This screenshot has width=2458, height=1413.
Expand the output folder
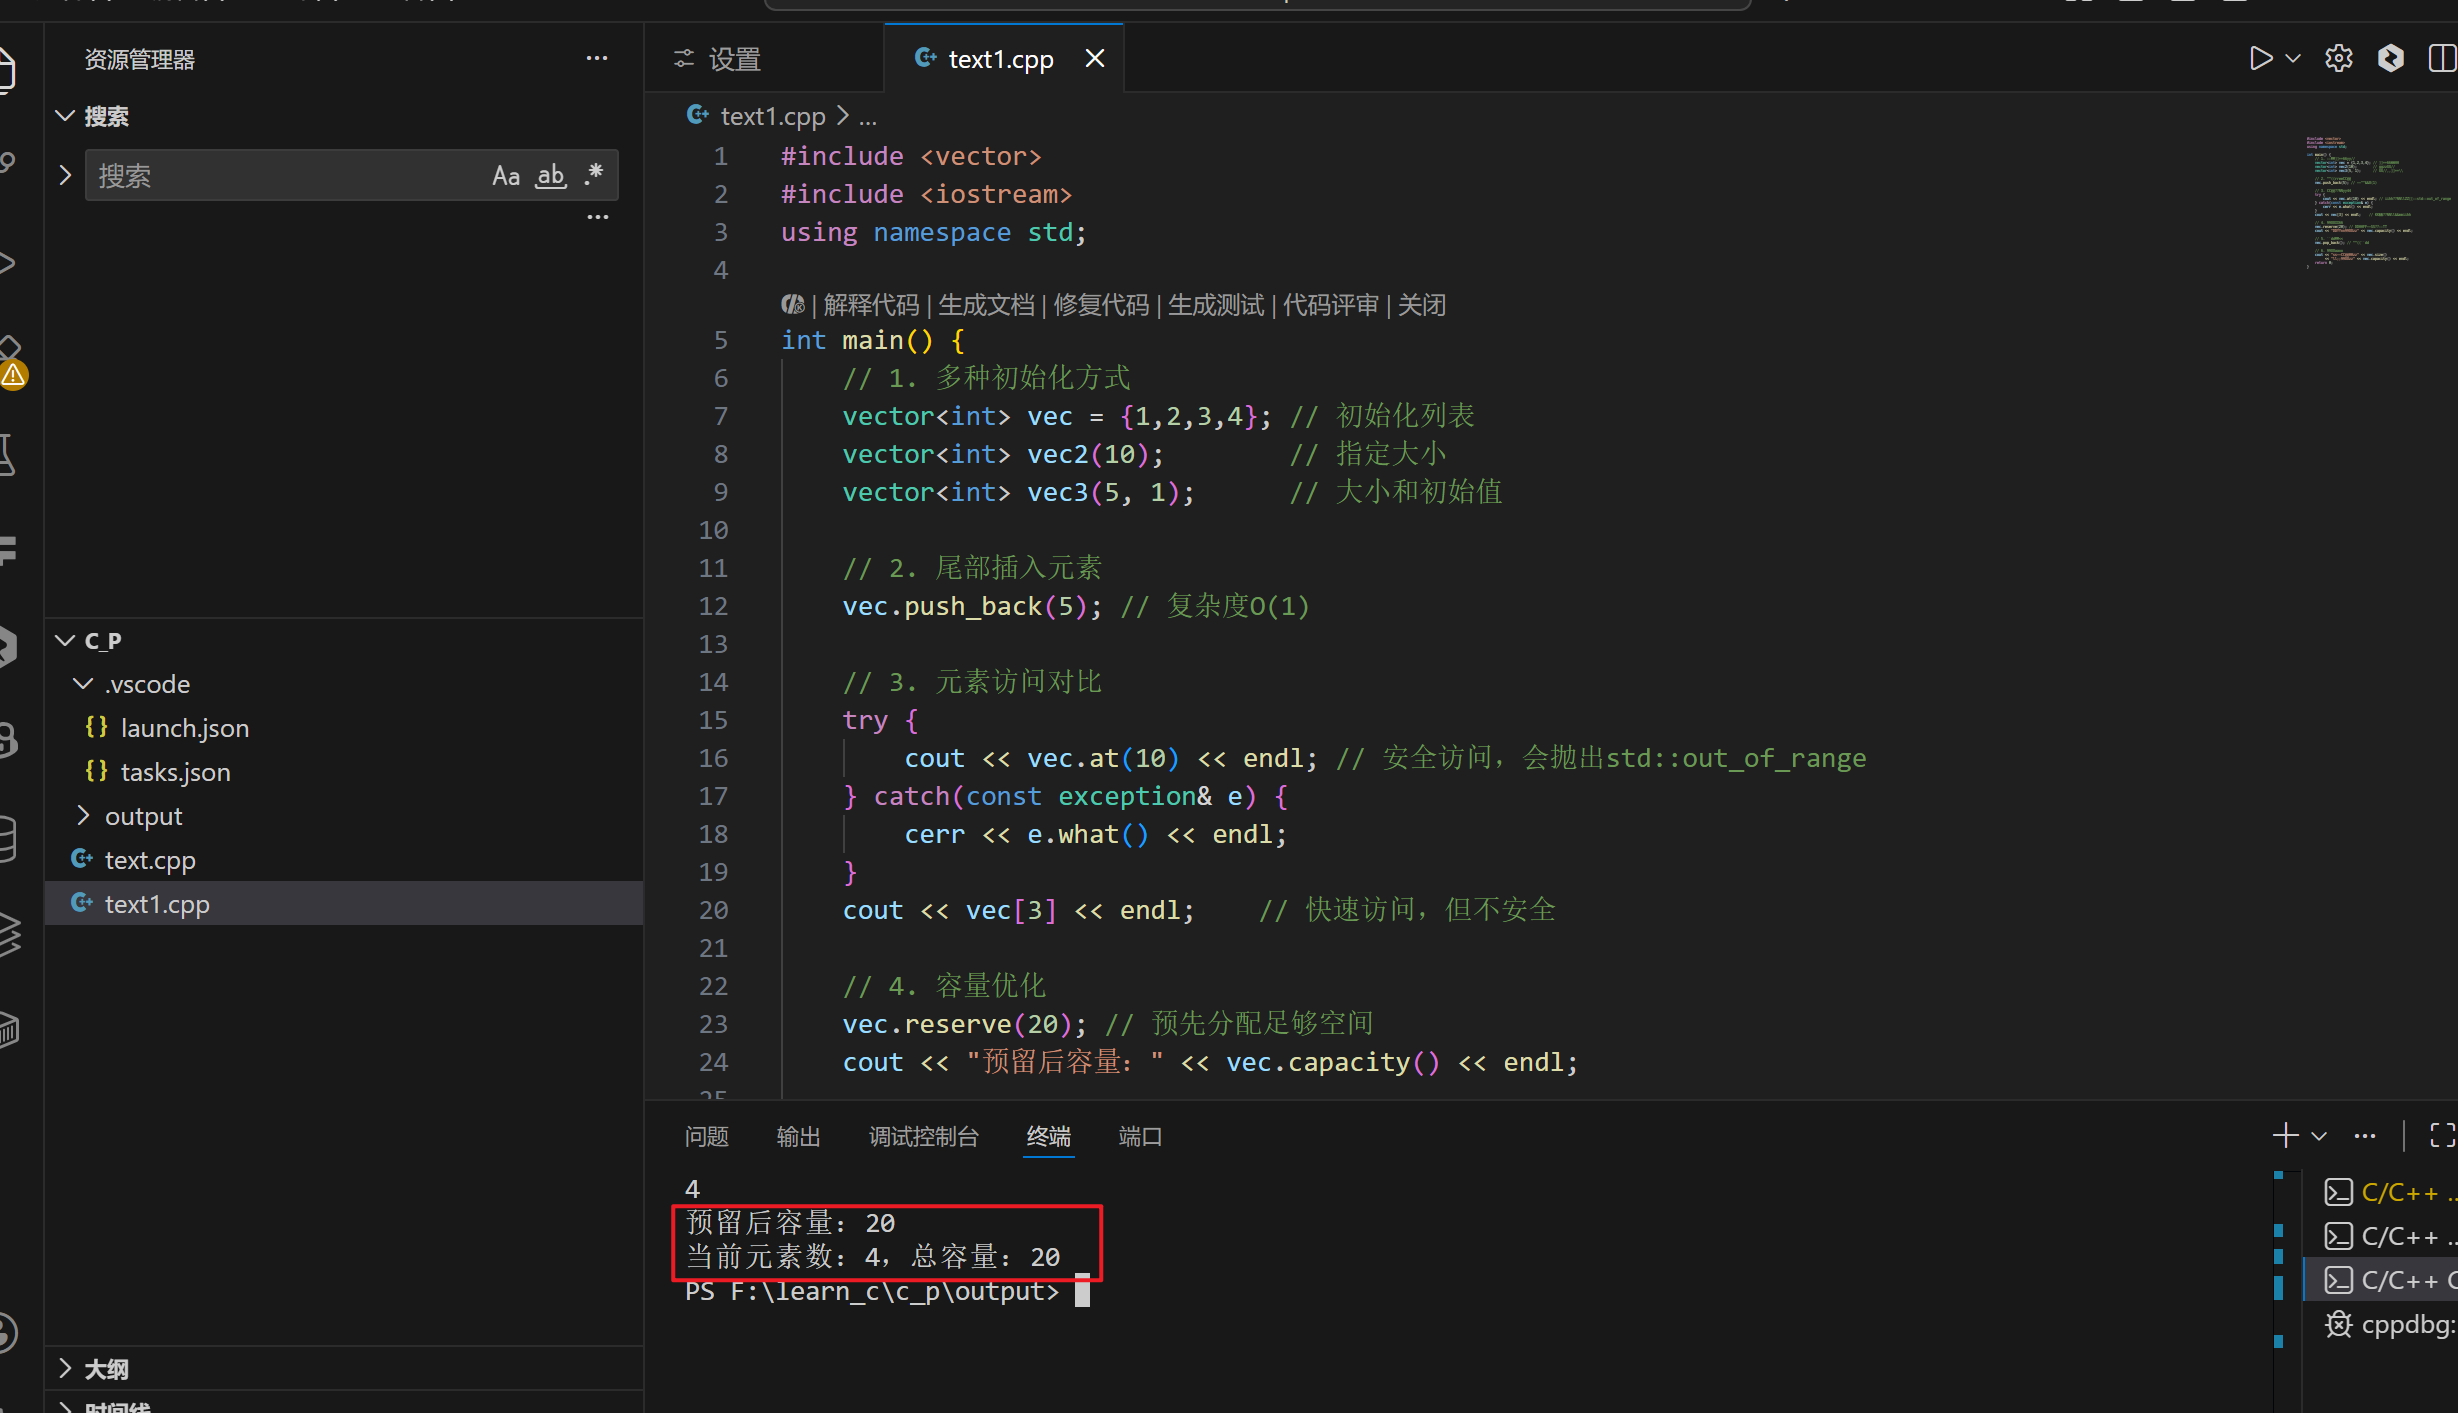click(143, 816)
